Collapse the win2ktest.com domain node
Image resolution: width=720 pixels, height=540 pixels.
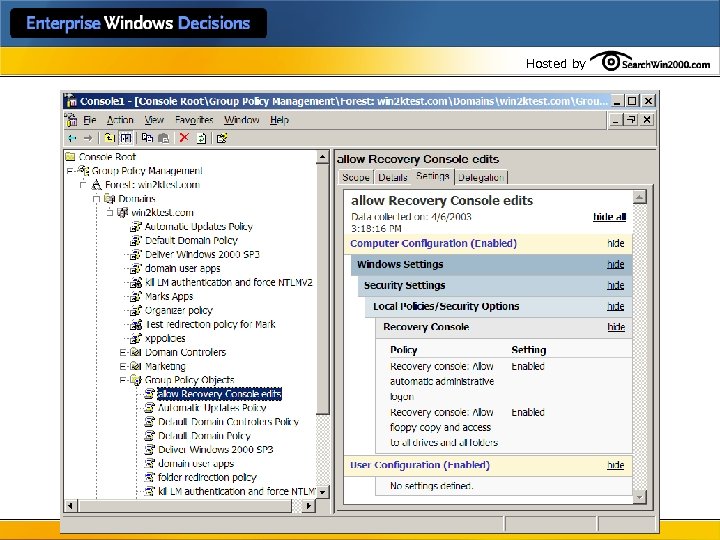coord(109,213)
